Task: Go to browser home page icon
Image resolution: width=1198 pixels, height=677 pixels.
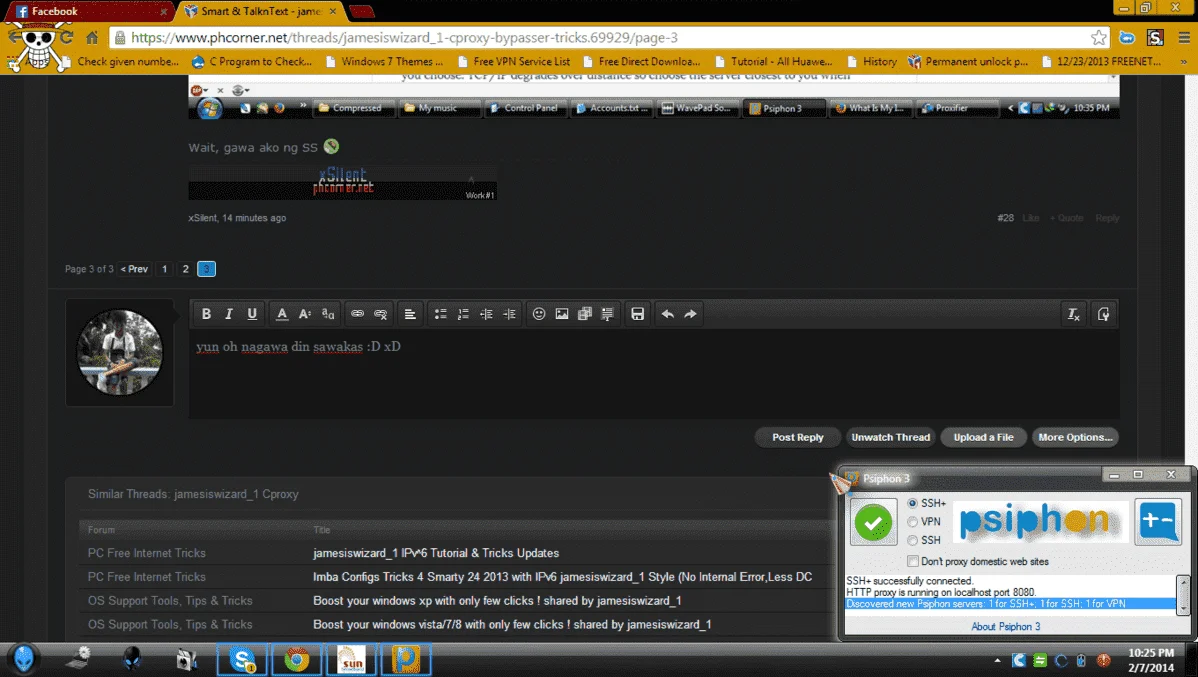Action: [92, 37]
